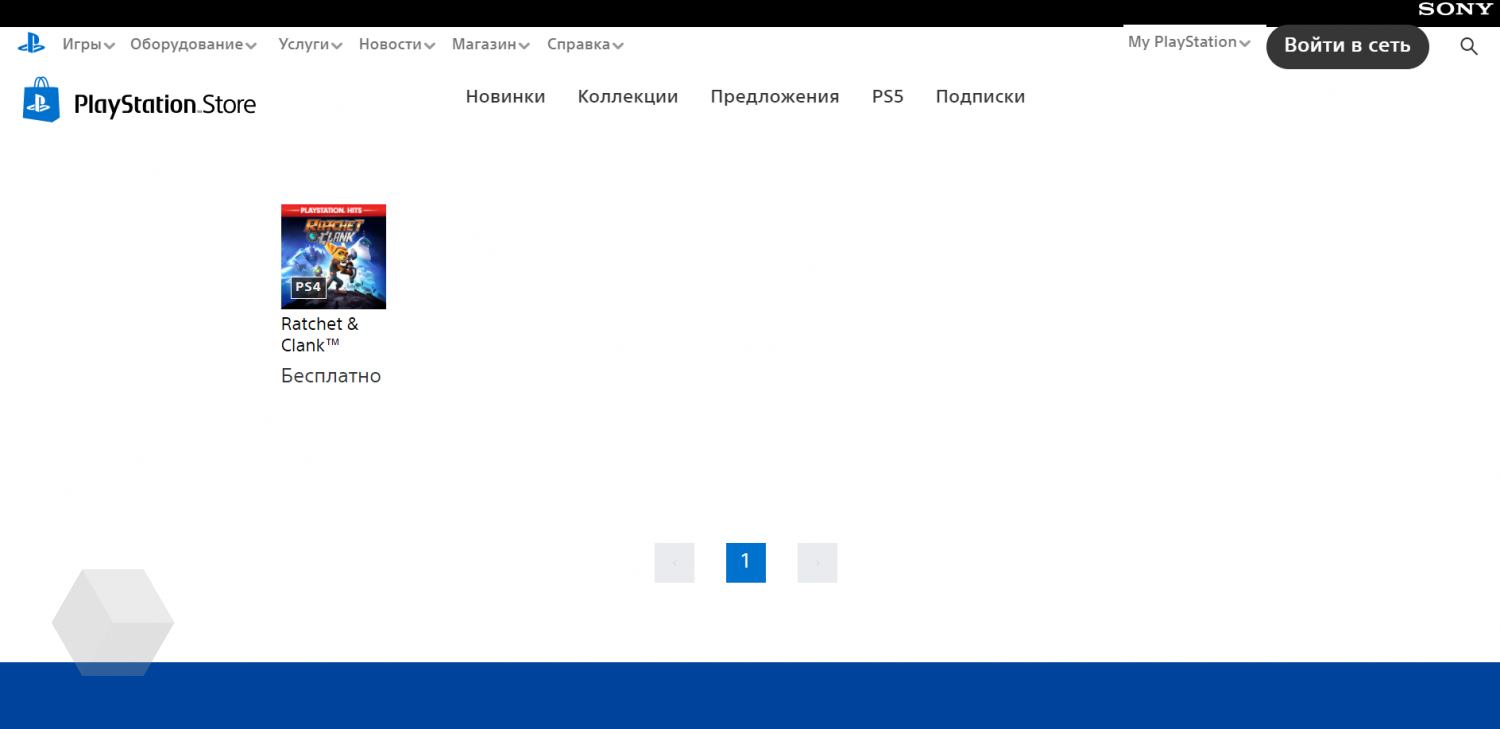
Task: Click the Бесплатно price label
Action: point(331,376)
